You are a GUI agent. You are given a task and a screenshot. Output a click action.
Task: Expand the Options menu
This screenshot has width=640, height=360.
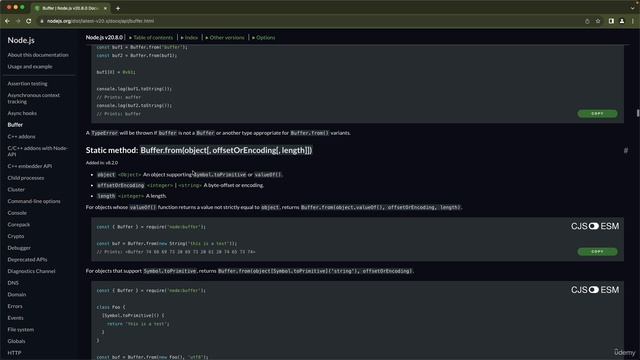263,38
